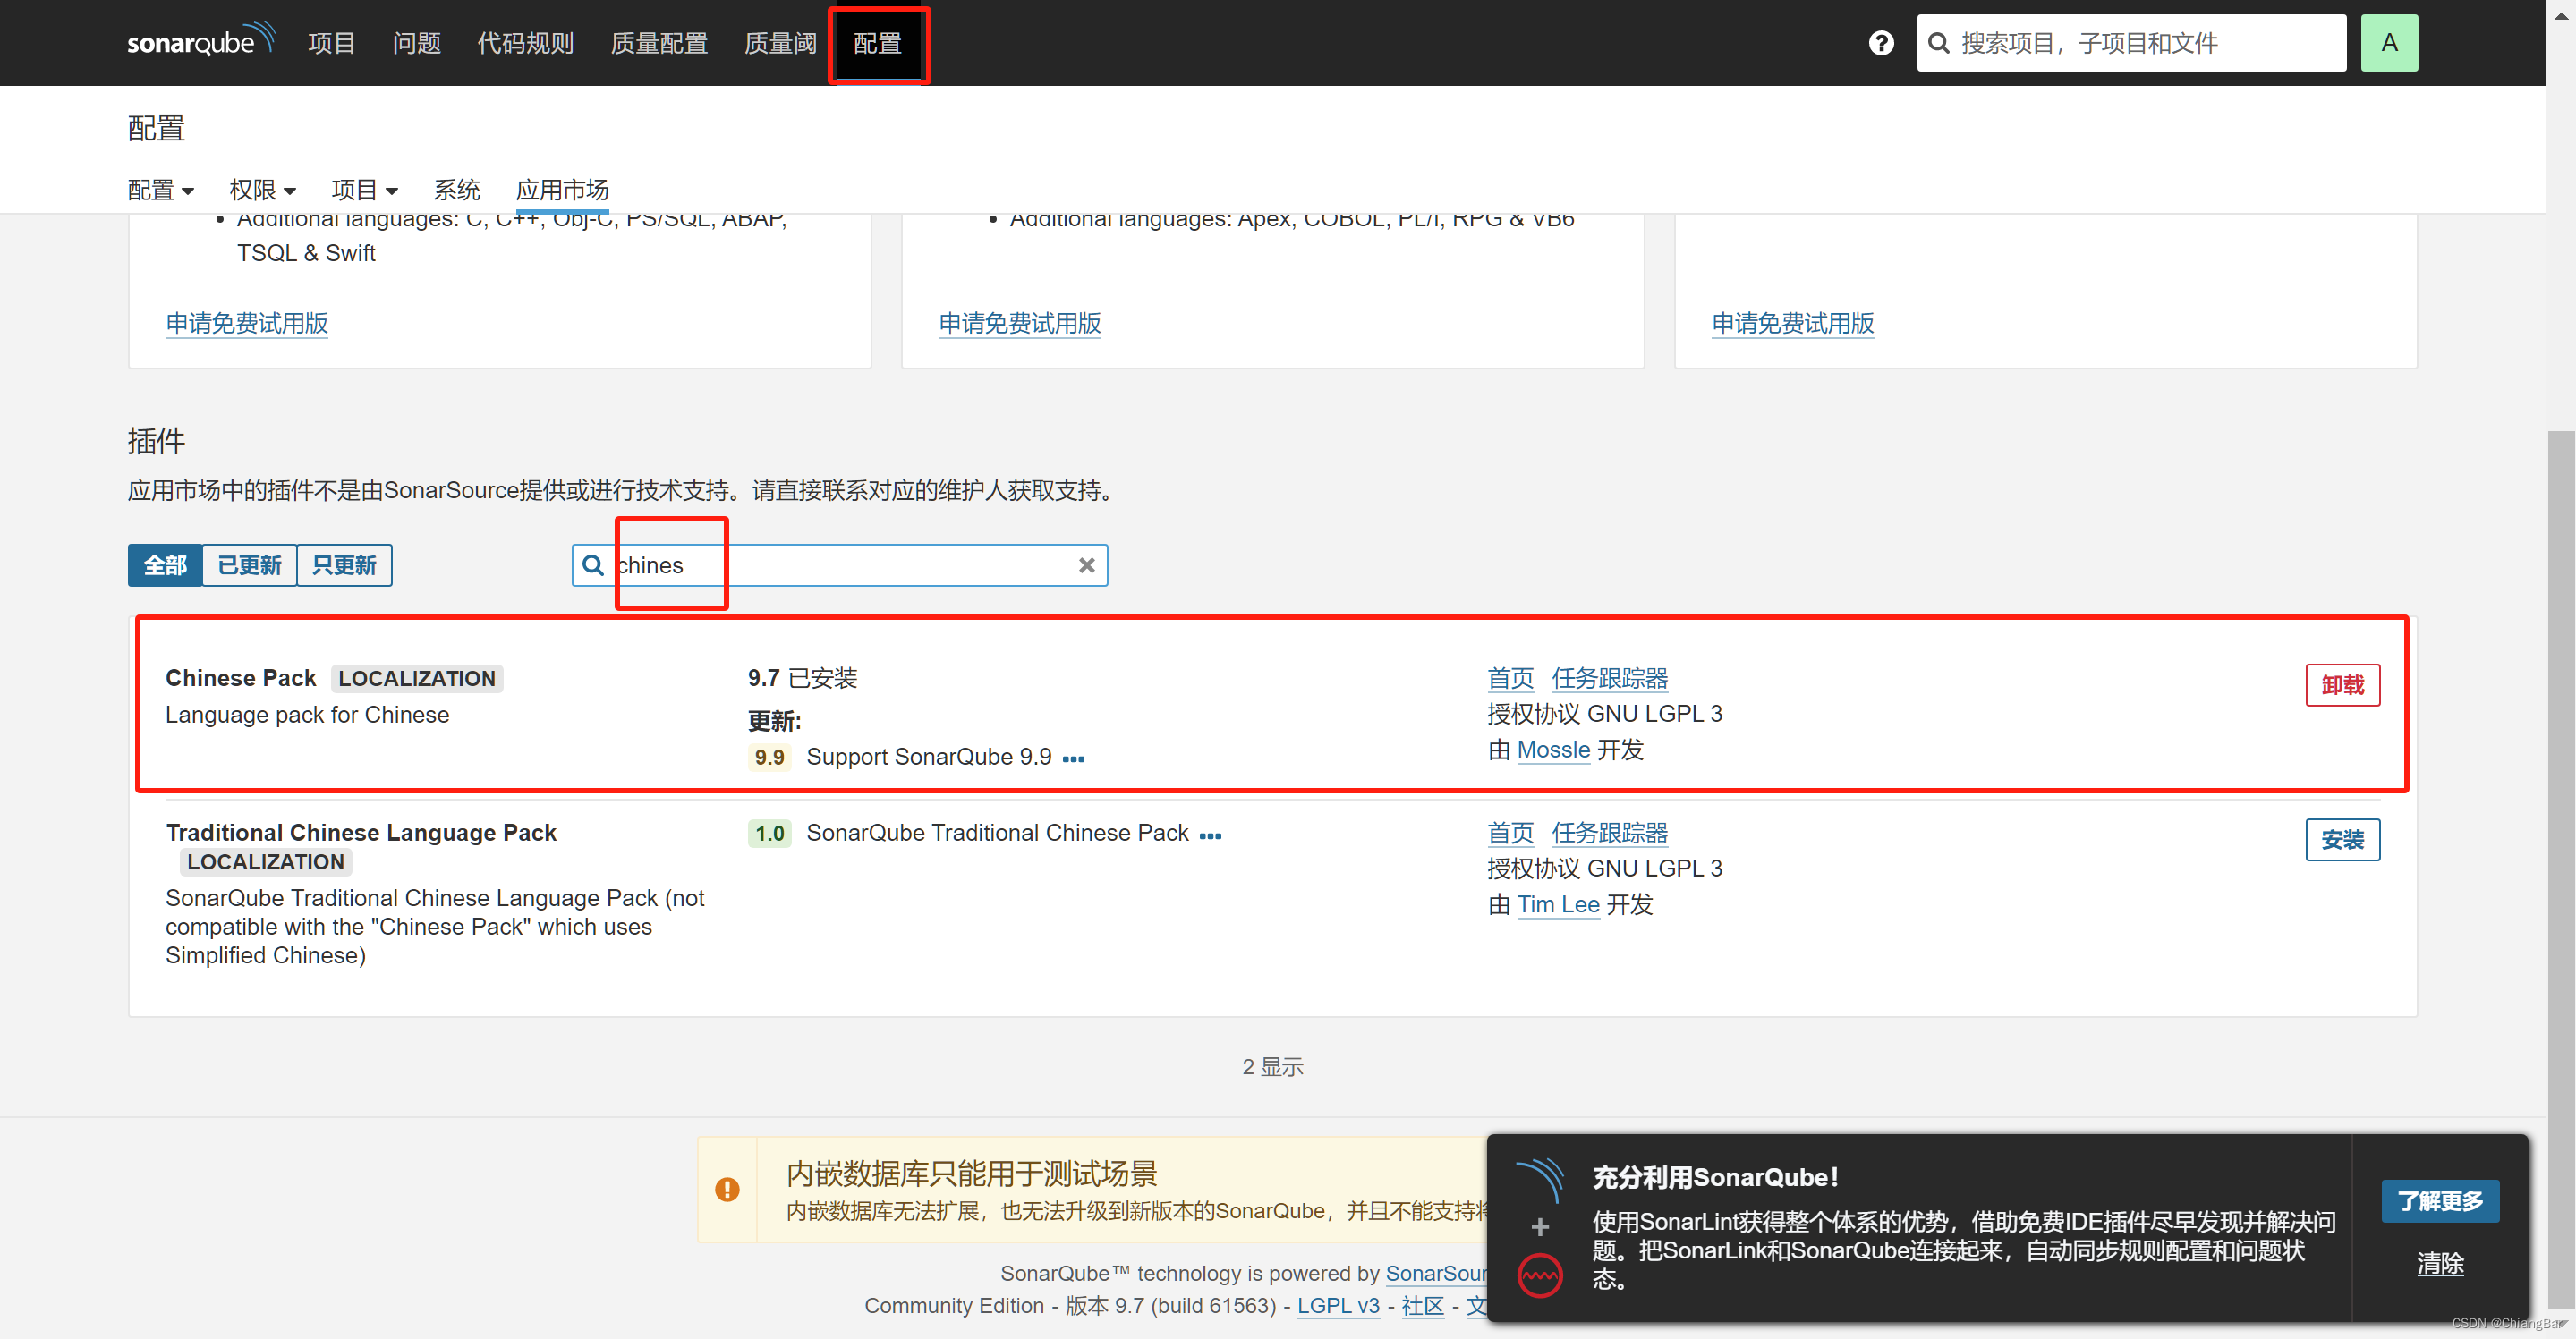2576x1339 pixels.
Task: Open 质量阈 in the top navigation
Action: 780,43
